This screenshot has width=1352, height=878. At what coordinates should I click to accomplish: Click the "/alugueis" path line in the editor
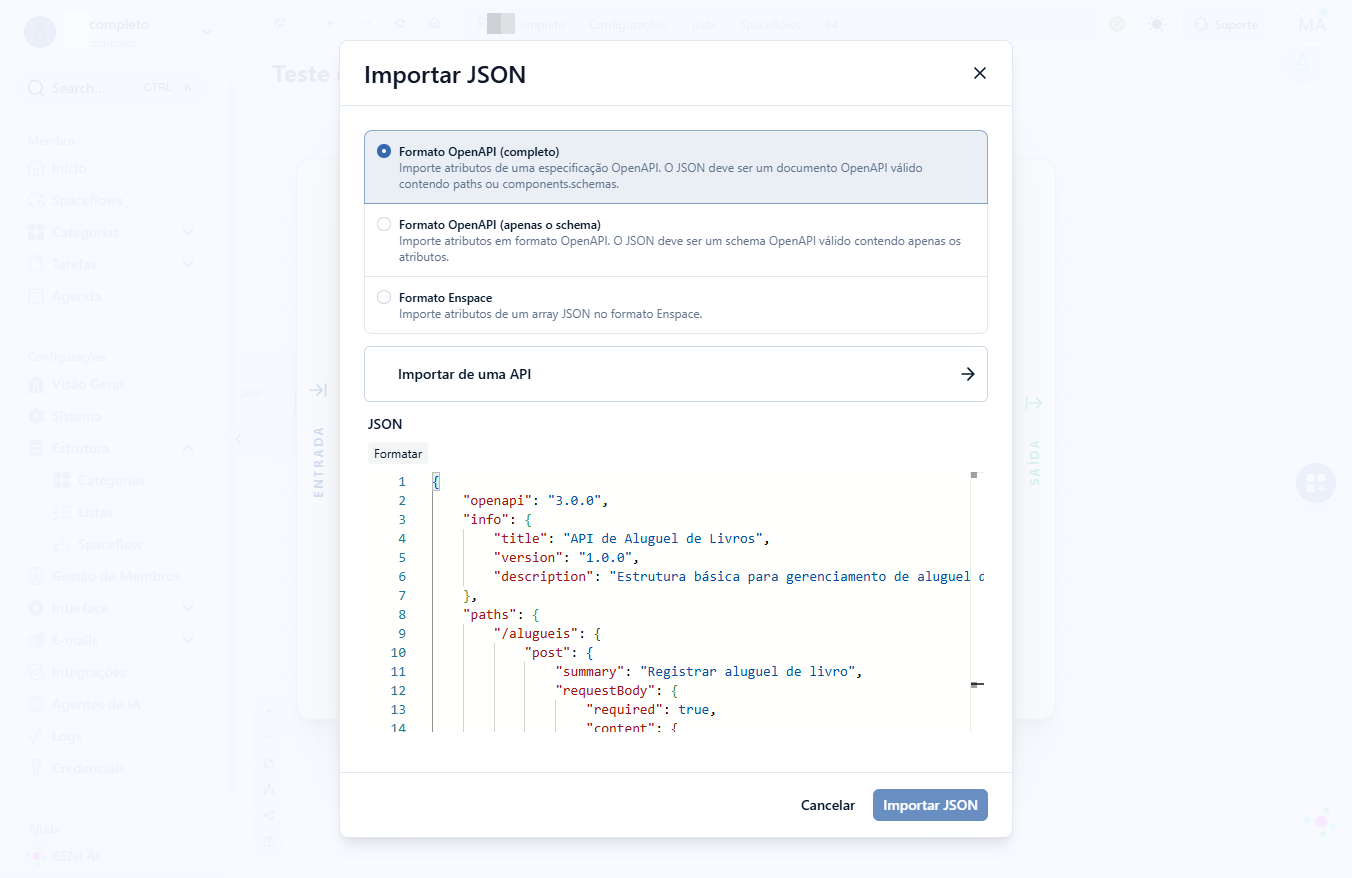coord(546,633)
